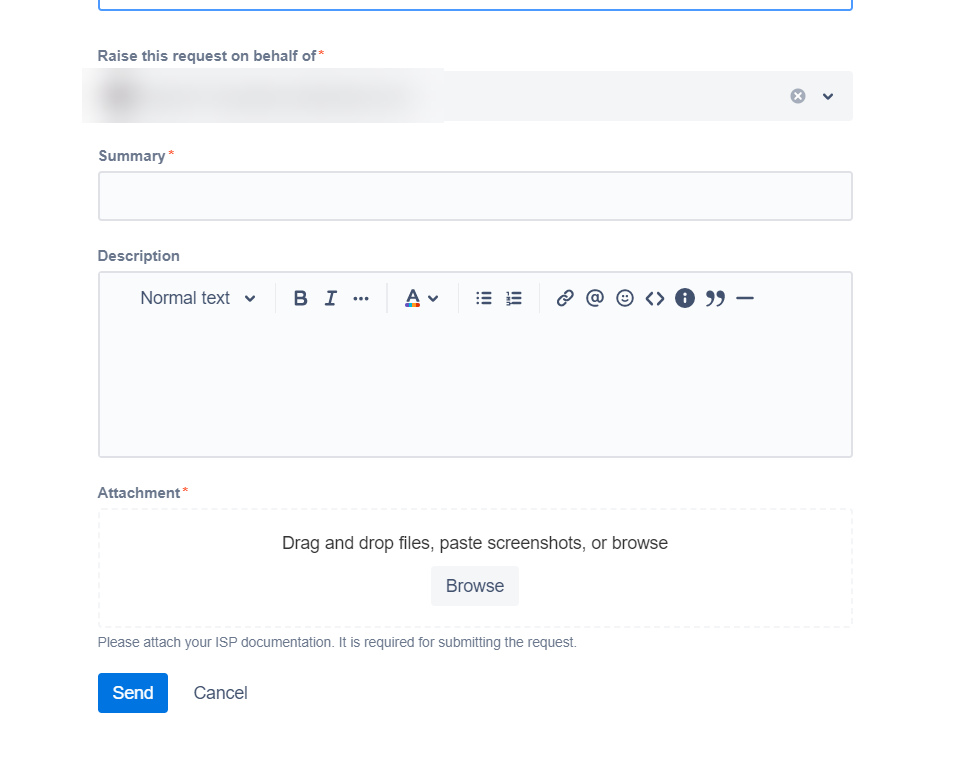
Task: Open the Normal text style dropdown
Action: [197, 297]
